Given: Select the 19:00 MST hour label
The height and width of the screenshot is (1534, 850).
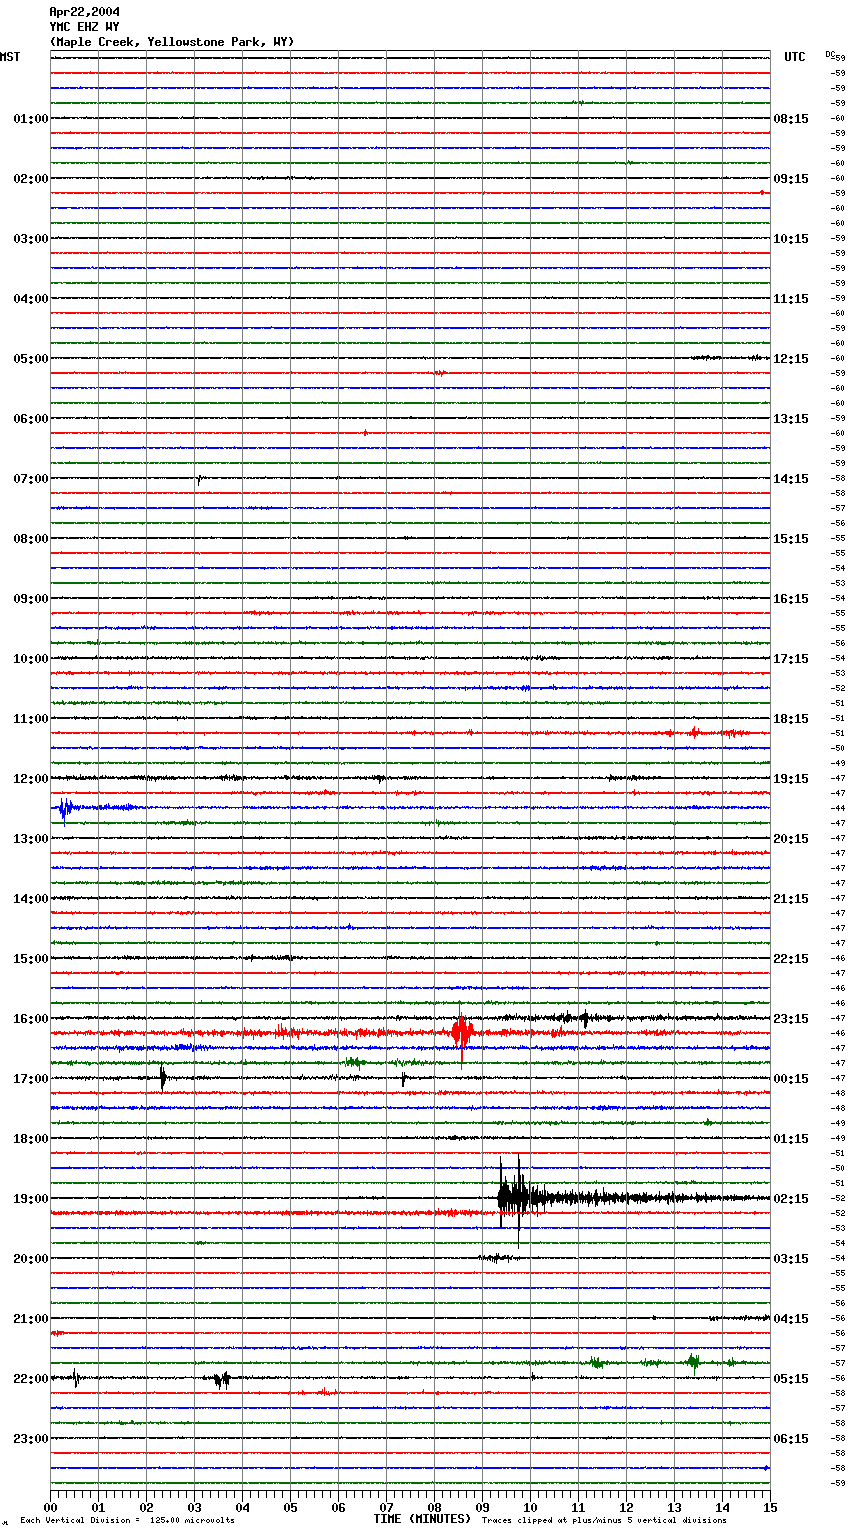Looking at the screenshot, I should pos(31,1199).
